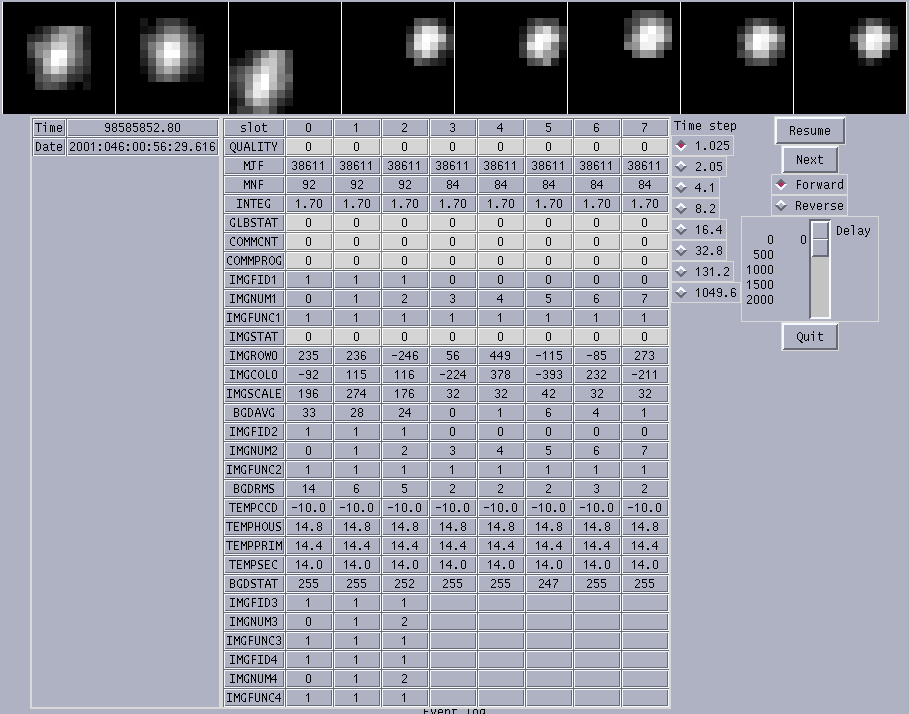Image resolution: width=909 pixels, height=714 pixels.
Task: Click IMGCOL0 value 378 for slot 4
Action: click(x=500, y=374)
